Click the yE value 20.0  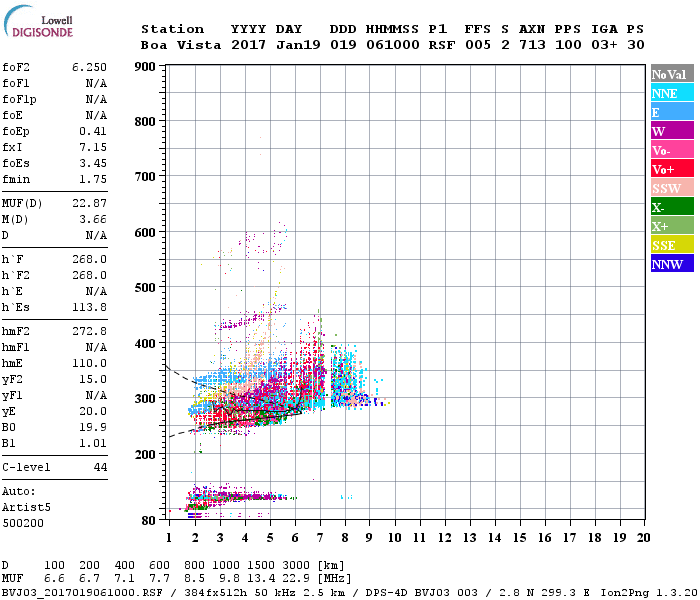click(93, 412)
